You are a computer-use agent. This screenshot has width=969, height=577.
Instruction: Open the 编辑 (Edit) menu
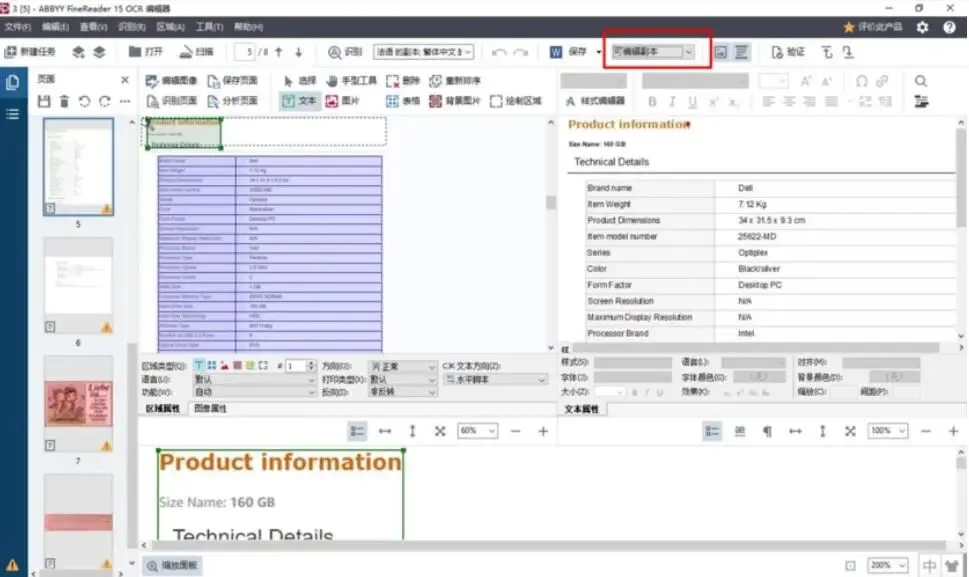tap(55, 27)
